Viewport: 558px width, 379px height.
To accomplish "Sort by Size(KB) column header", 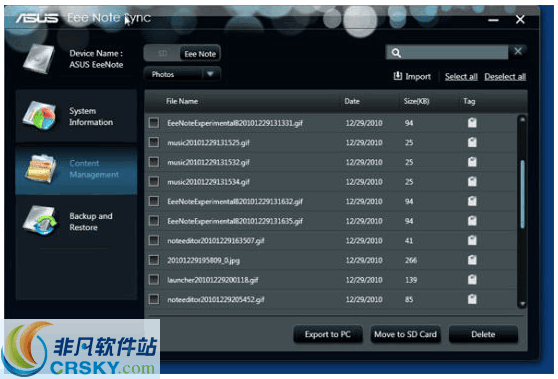I will [416, 101].
